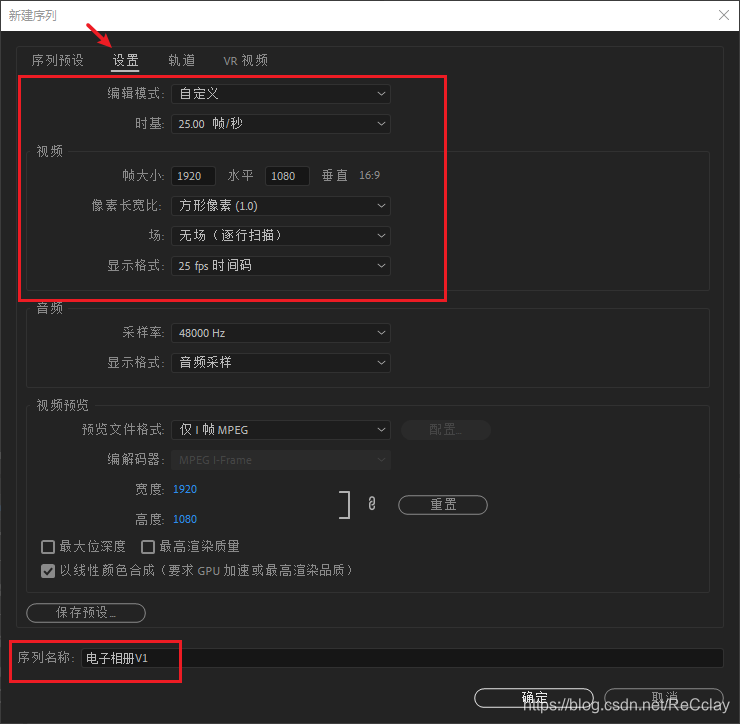Image resolution: width=740 pixels, height=724 pixels.
Task: Click 序列名称 field with 电子相册V1
Action: pos(402,658)
